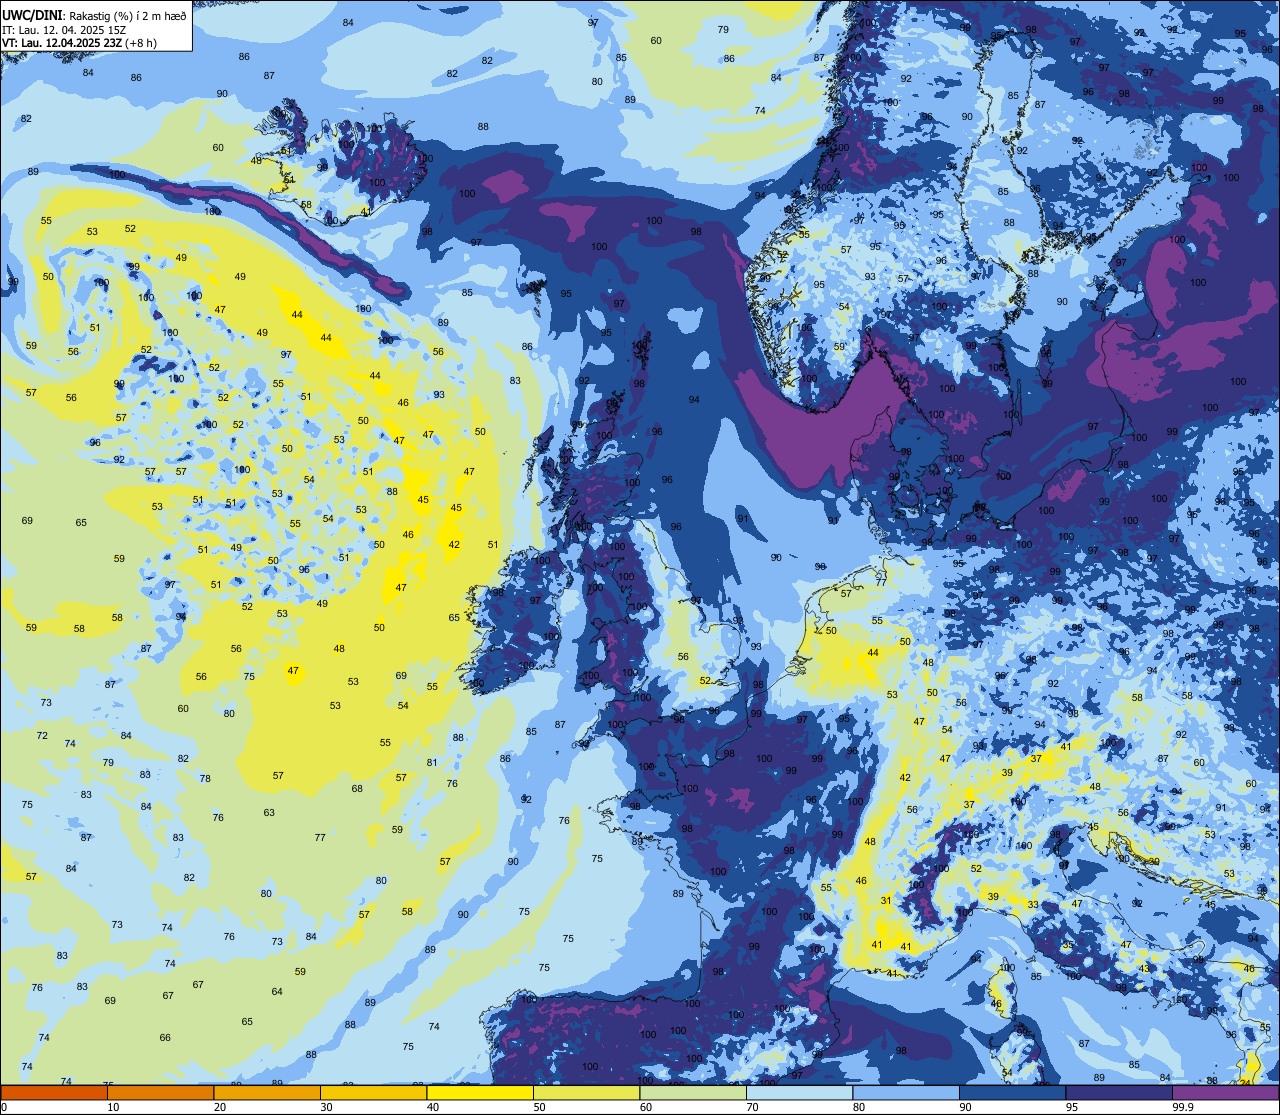
Task: Click the VT: Lau. 12.04.2025 23Z line
Action: click(79, 43)
